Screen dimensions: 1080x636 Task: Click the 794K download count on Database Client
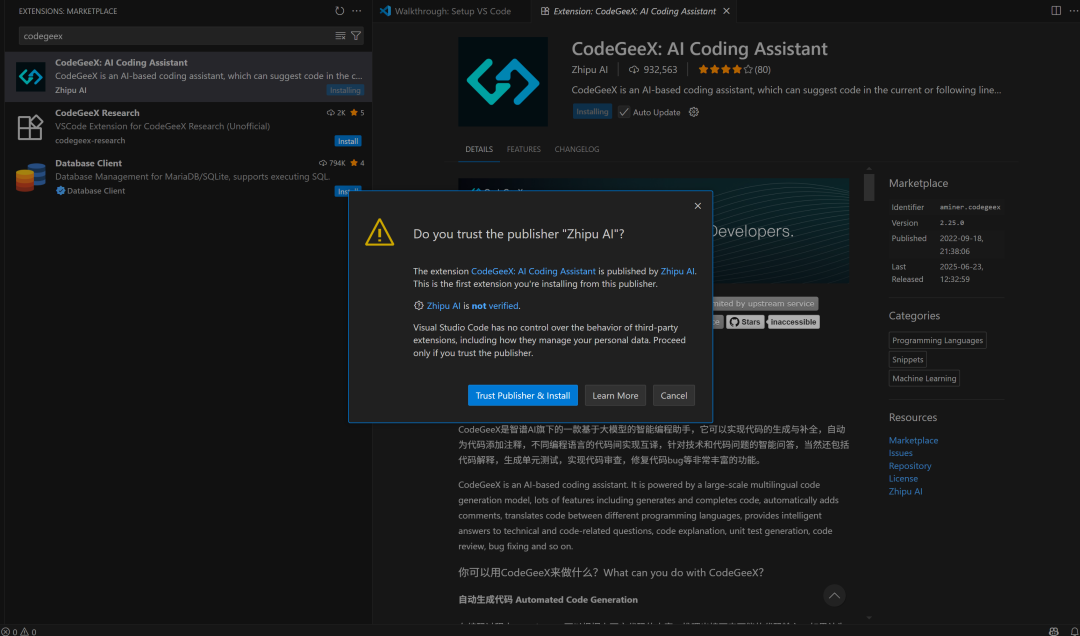(332, 163)
